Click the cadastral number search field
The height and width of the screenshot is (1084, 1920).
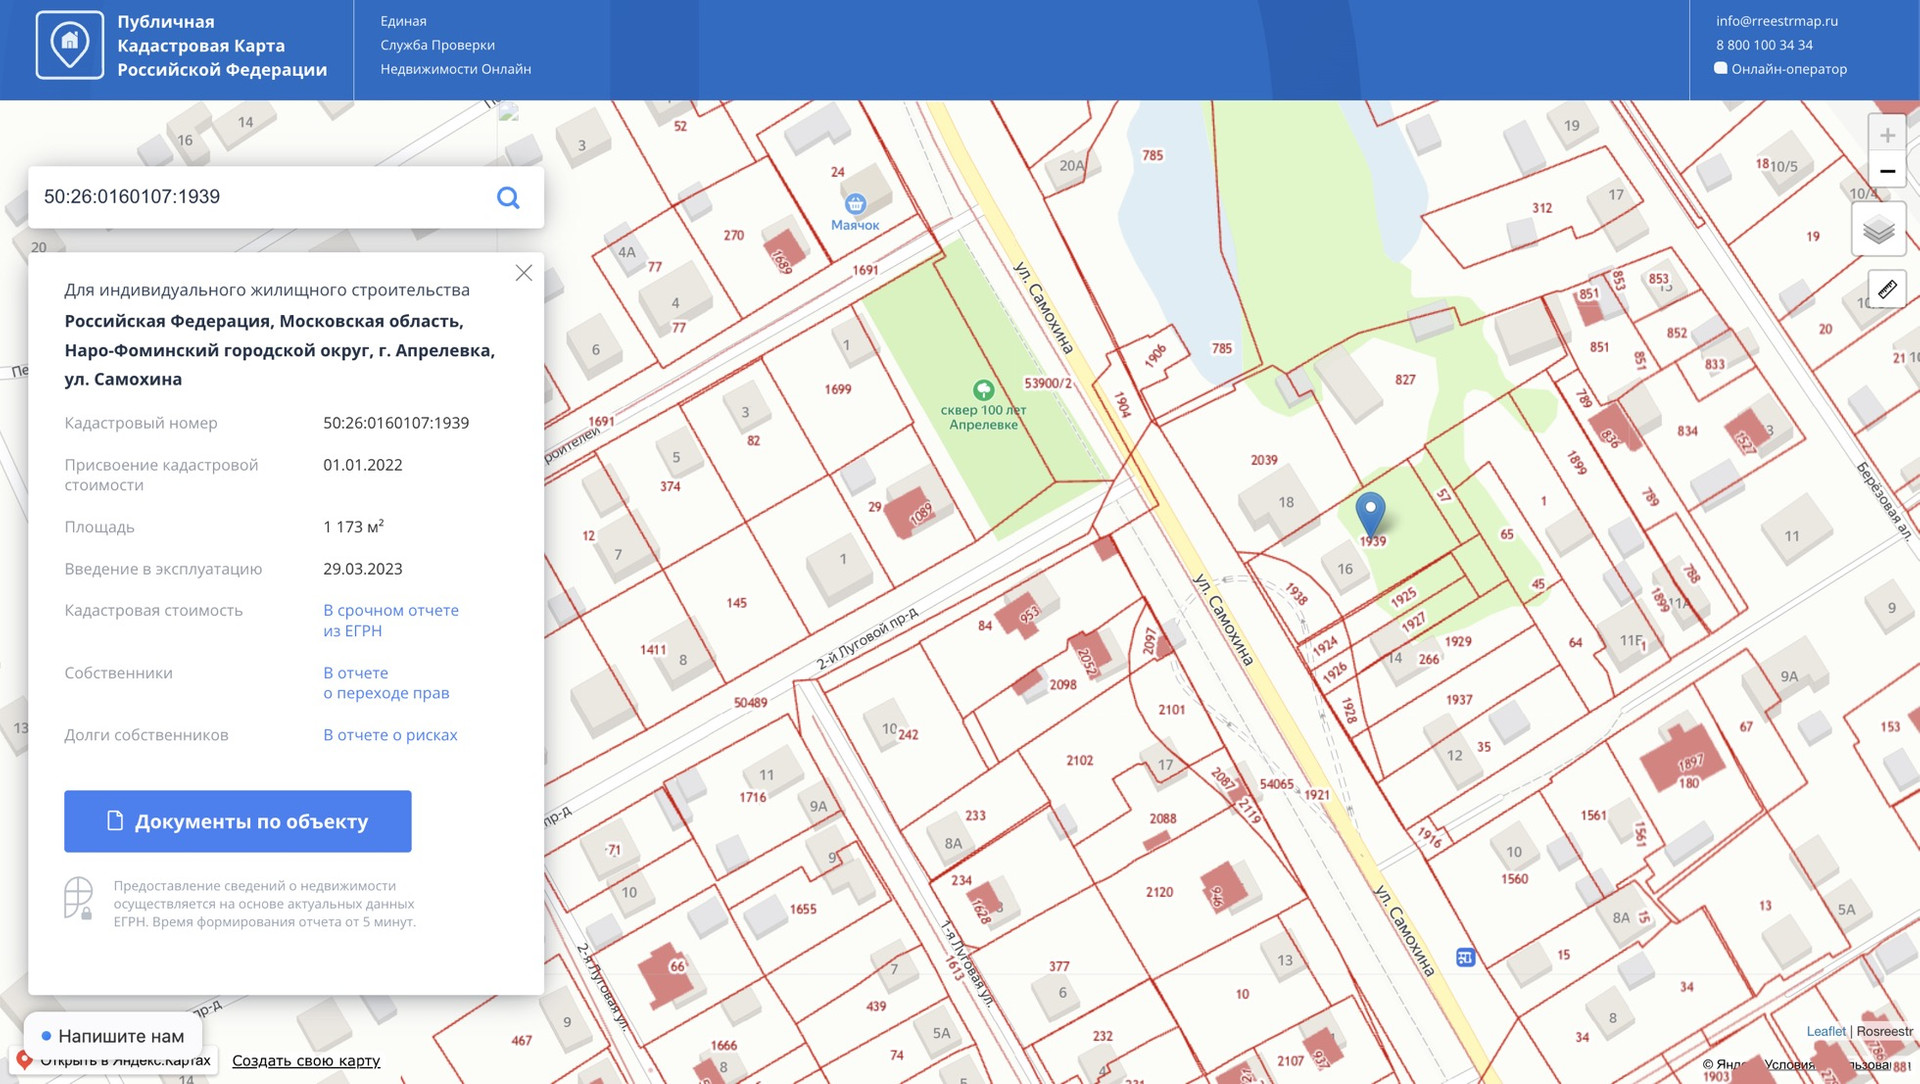(260, 197)
